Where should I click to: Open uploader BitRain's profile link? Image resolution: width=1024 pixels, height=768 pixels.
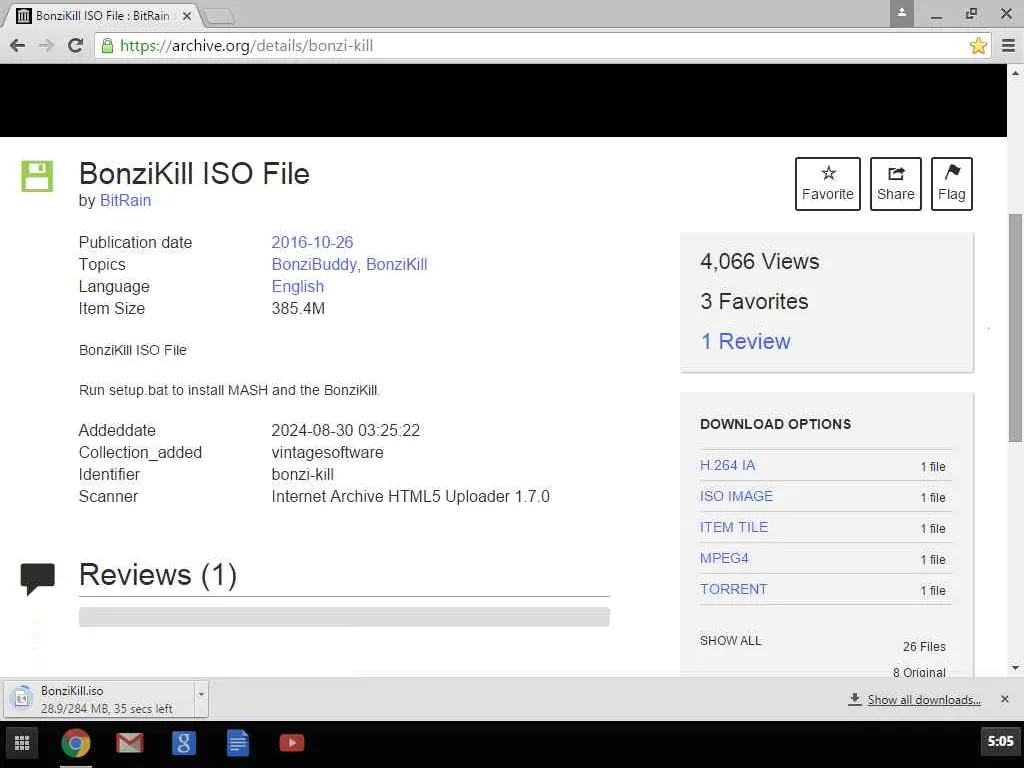(x=125, y=200)
